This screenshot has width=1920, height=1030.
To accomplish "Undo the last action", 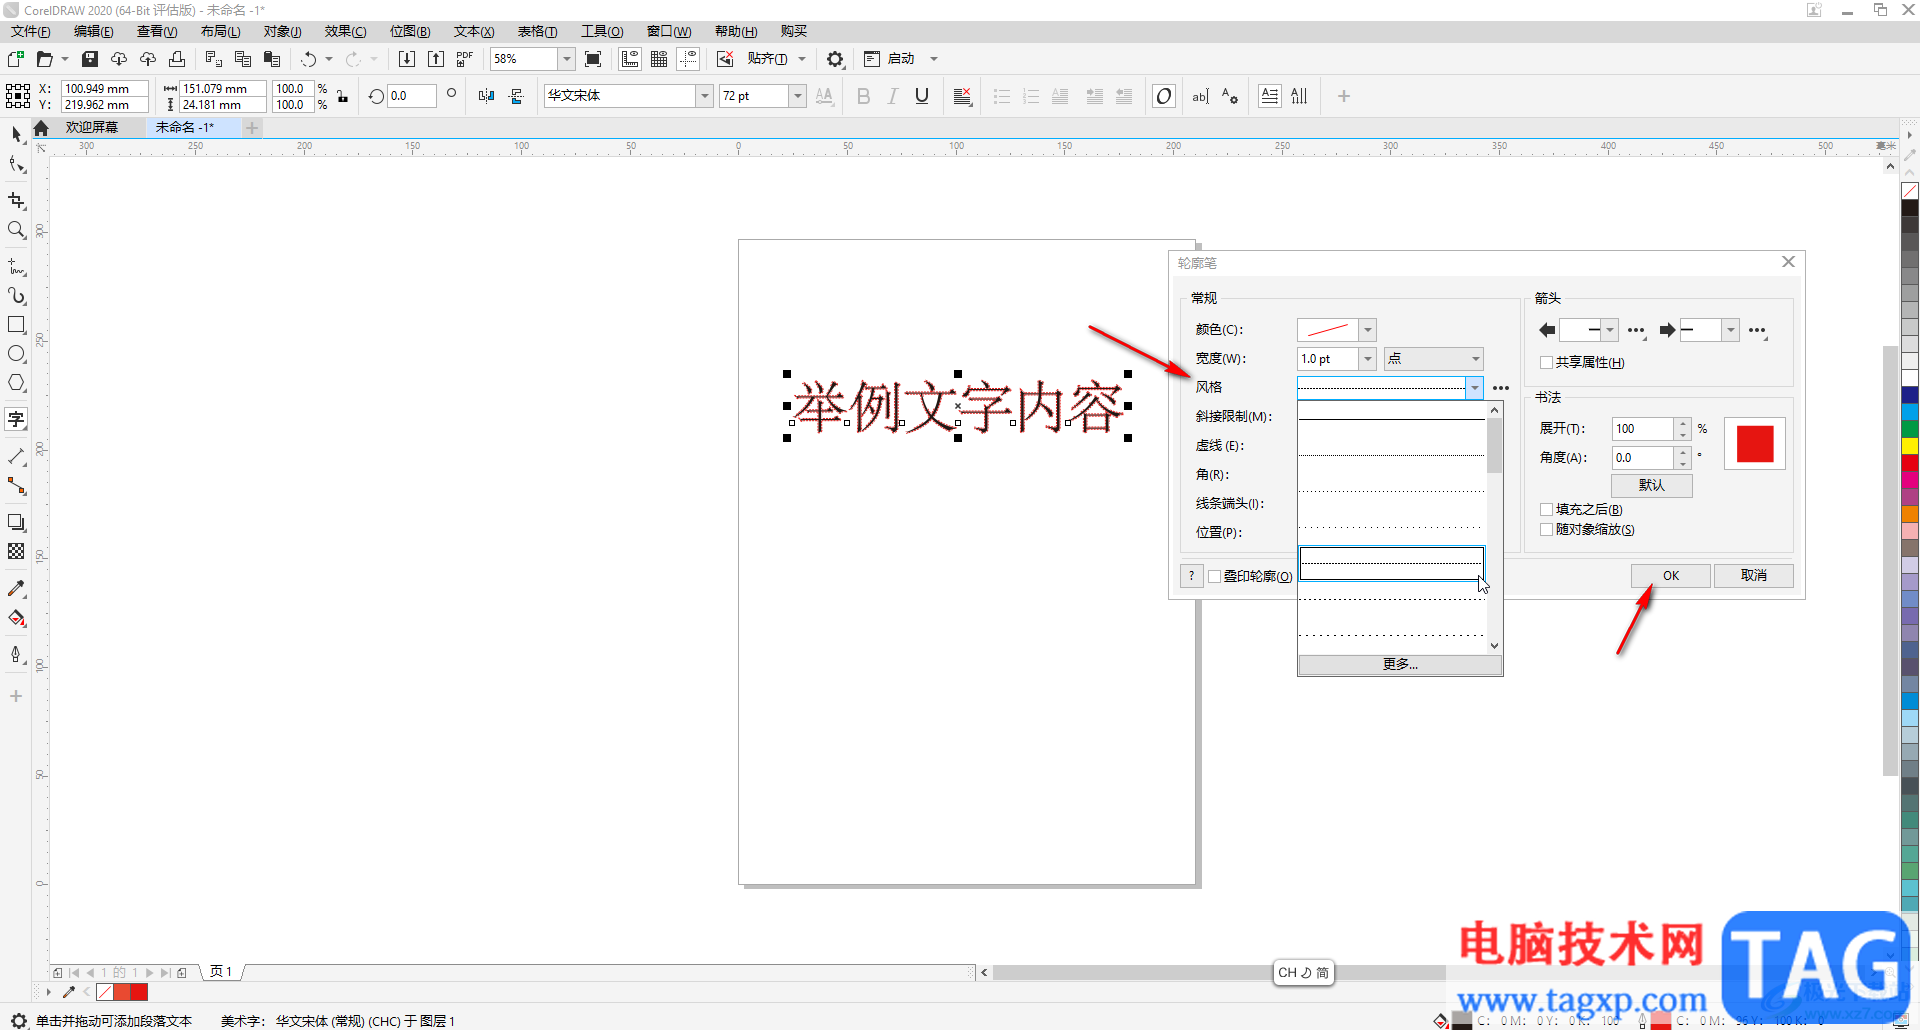I will tap(309, 59).
